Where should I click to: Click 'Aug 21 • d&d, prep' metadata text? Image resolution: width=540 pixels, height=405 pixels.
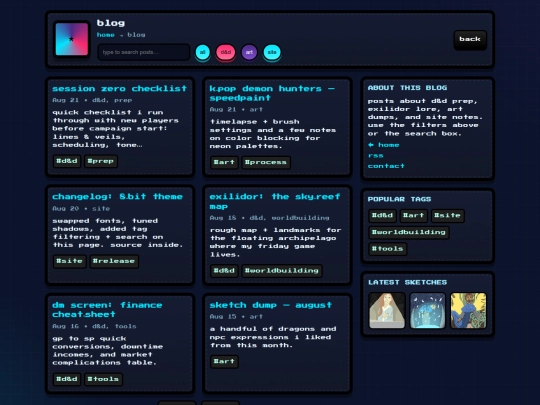click(x=92, y=100)
